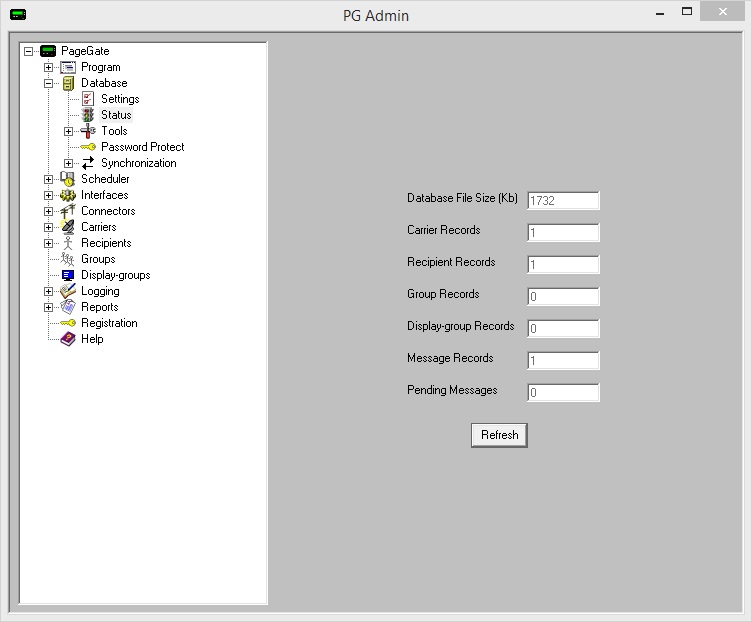Click the Recipient Records label
This screenshot has height=622, width=752.
[x=451, y=262]
